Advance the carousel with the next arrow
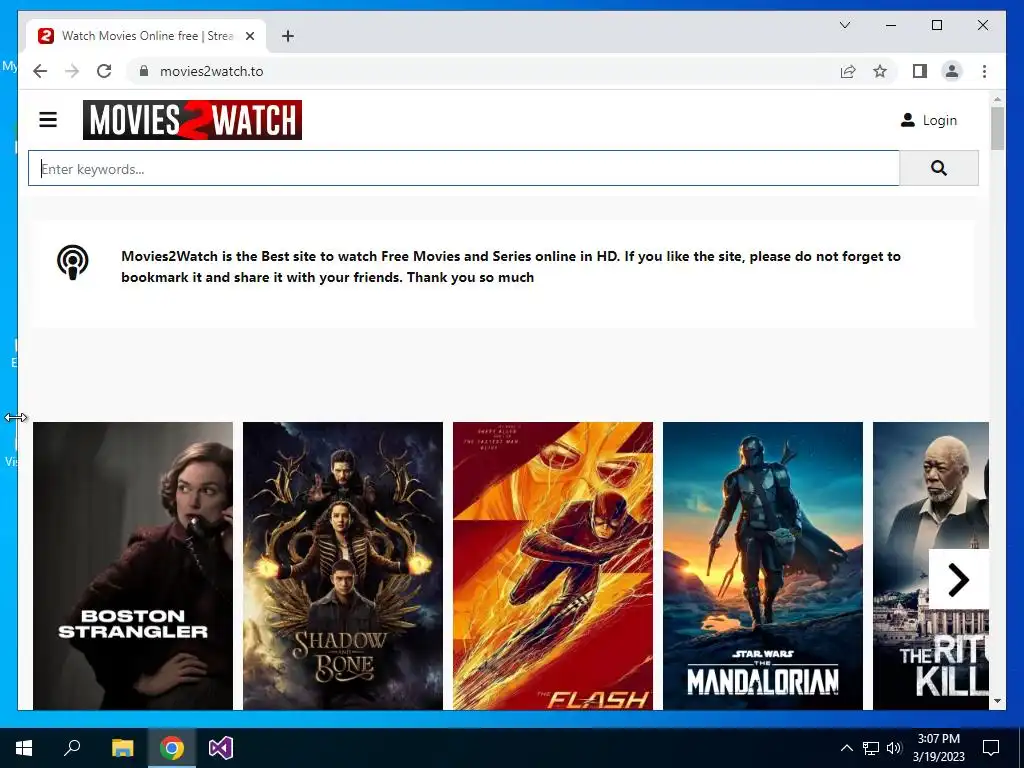 pos(958,579)
